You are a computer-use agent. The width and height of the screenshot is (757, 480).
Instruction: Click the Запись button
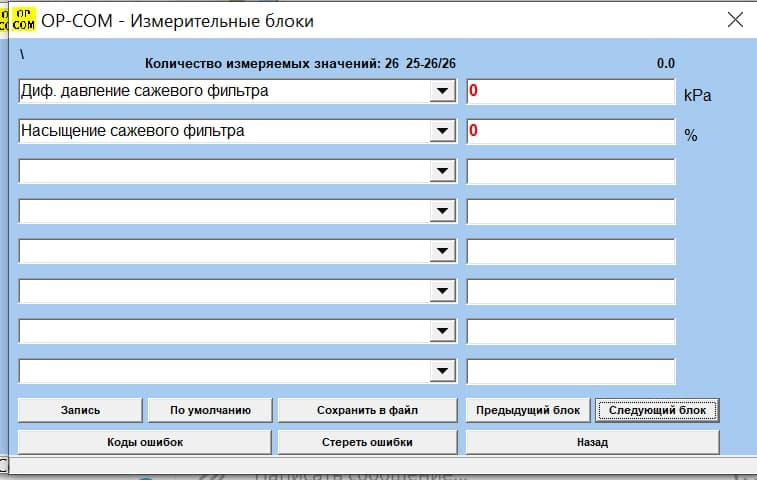click(x=80, y=410)
